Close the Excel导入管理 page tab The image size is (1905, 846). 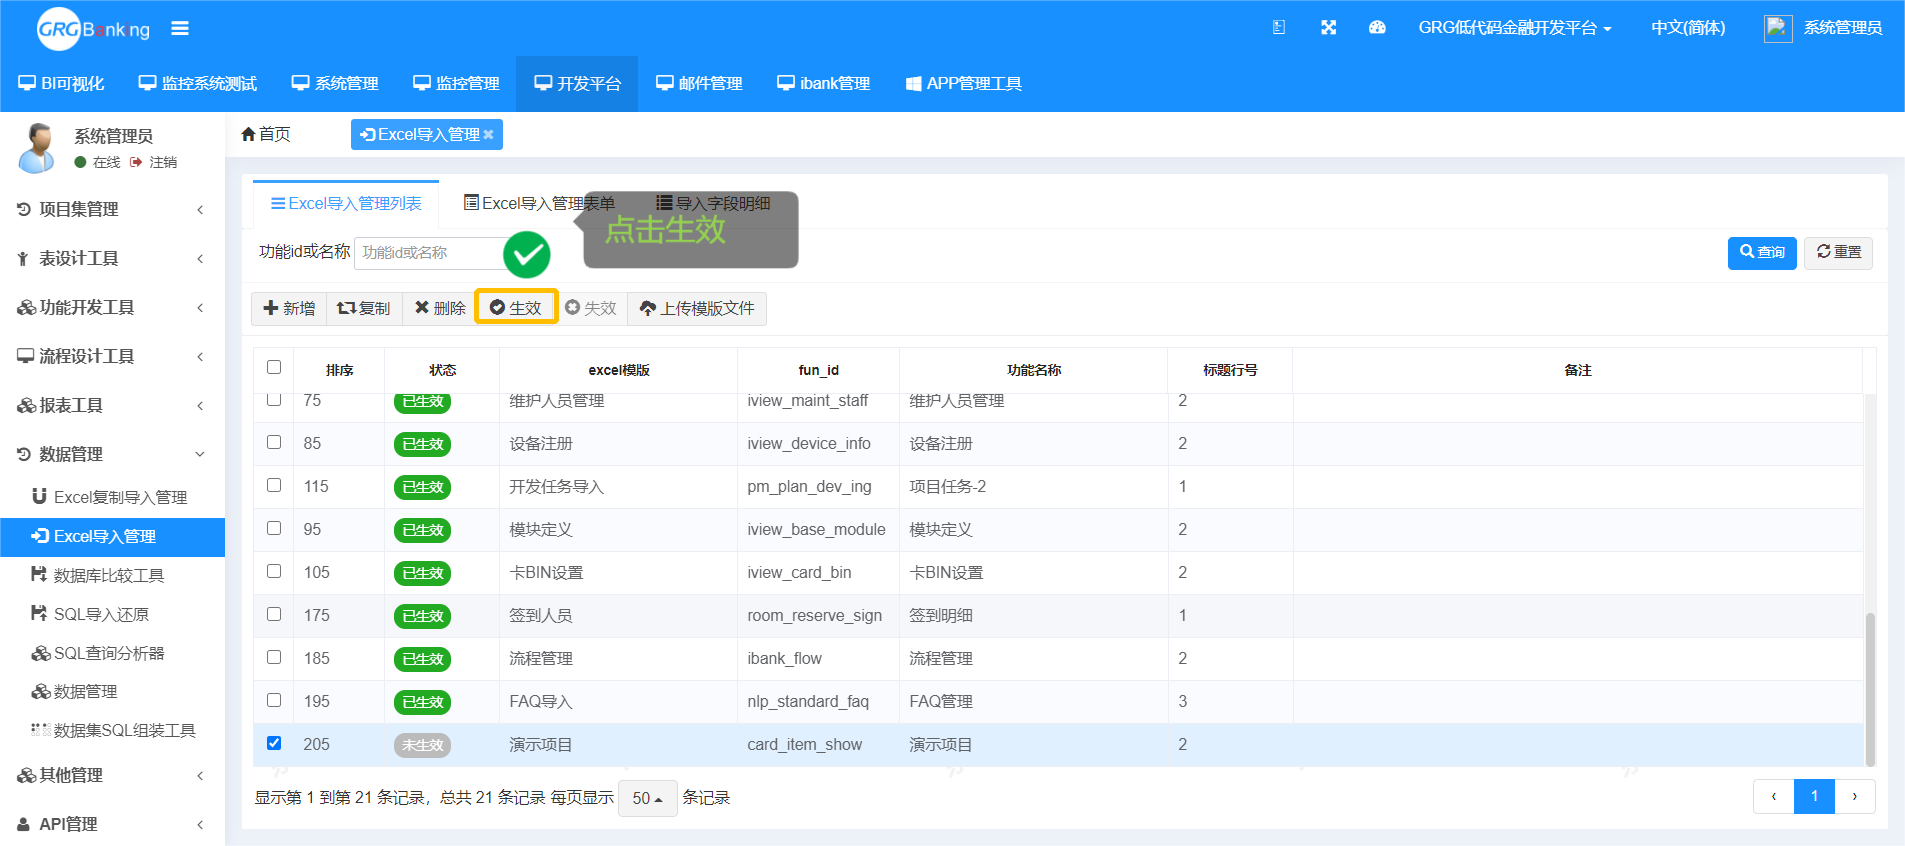pos(488,135)
